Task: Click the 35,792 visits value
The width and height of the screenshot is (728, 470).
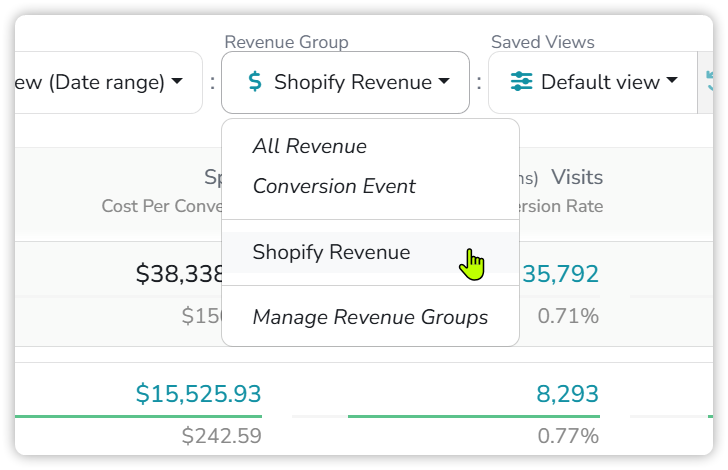Action: pos(560,274)
